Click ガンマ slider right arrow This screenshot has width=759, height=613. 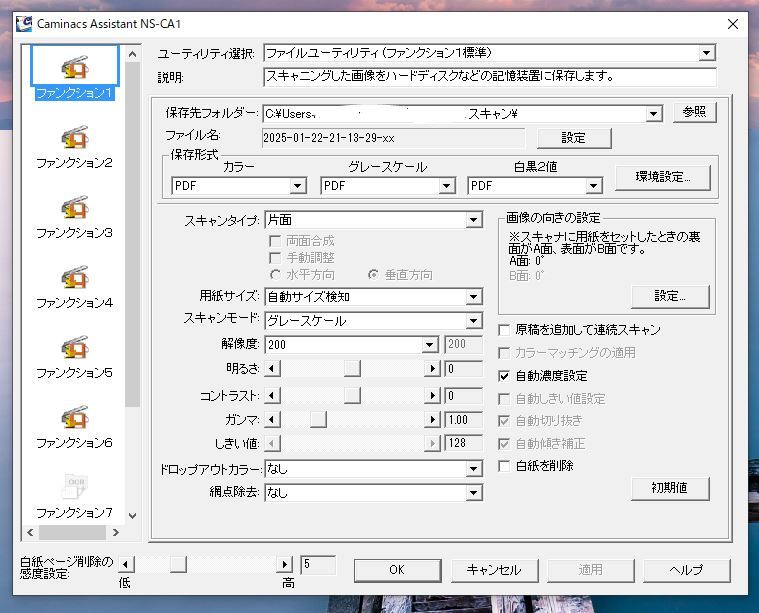[x=432, y=419]
